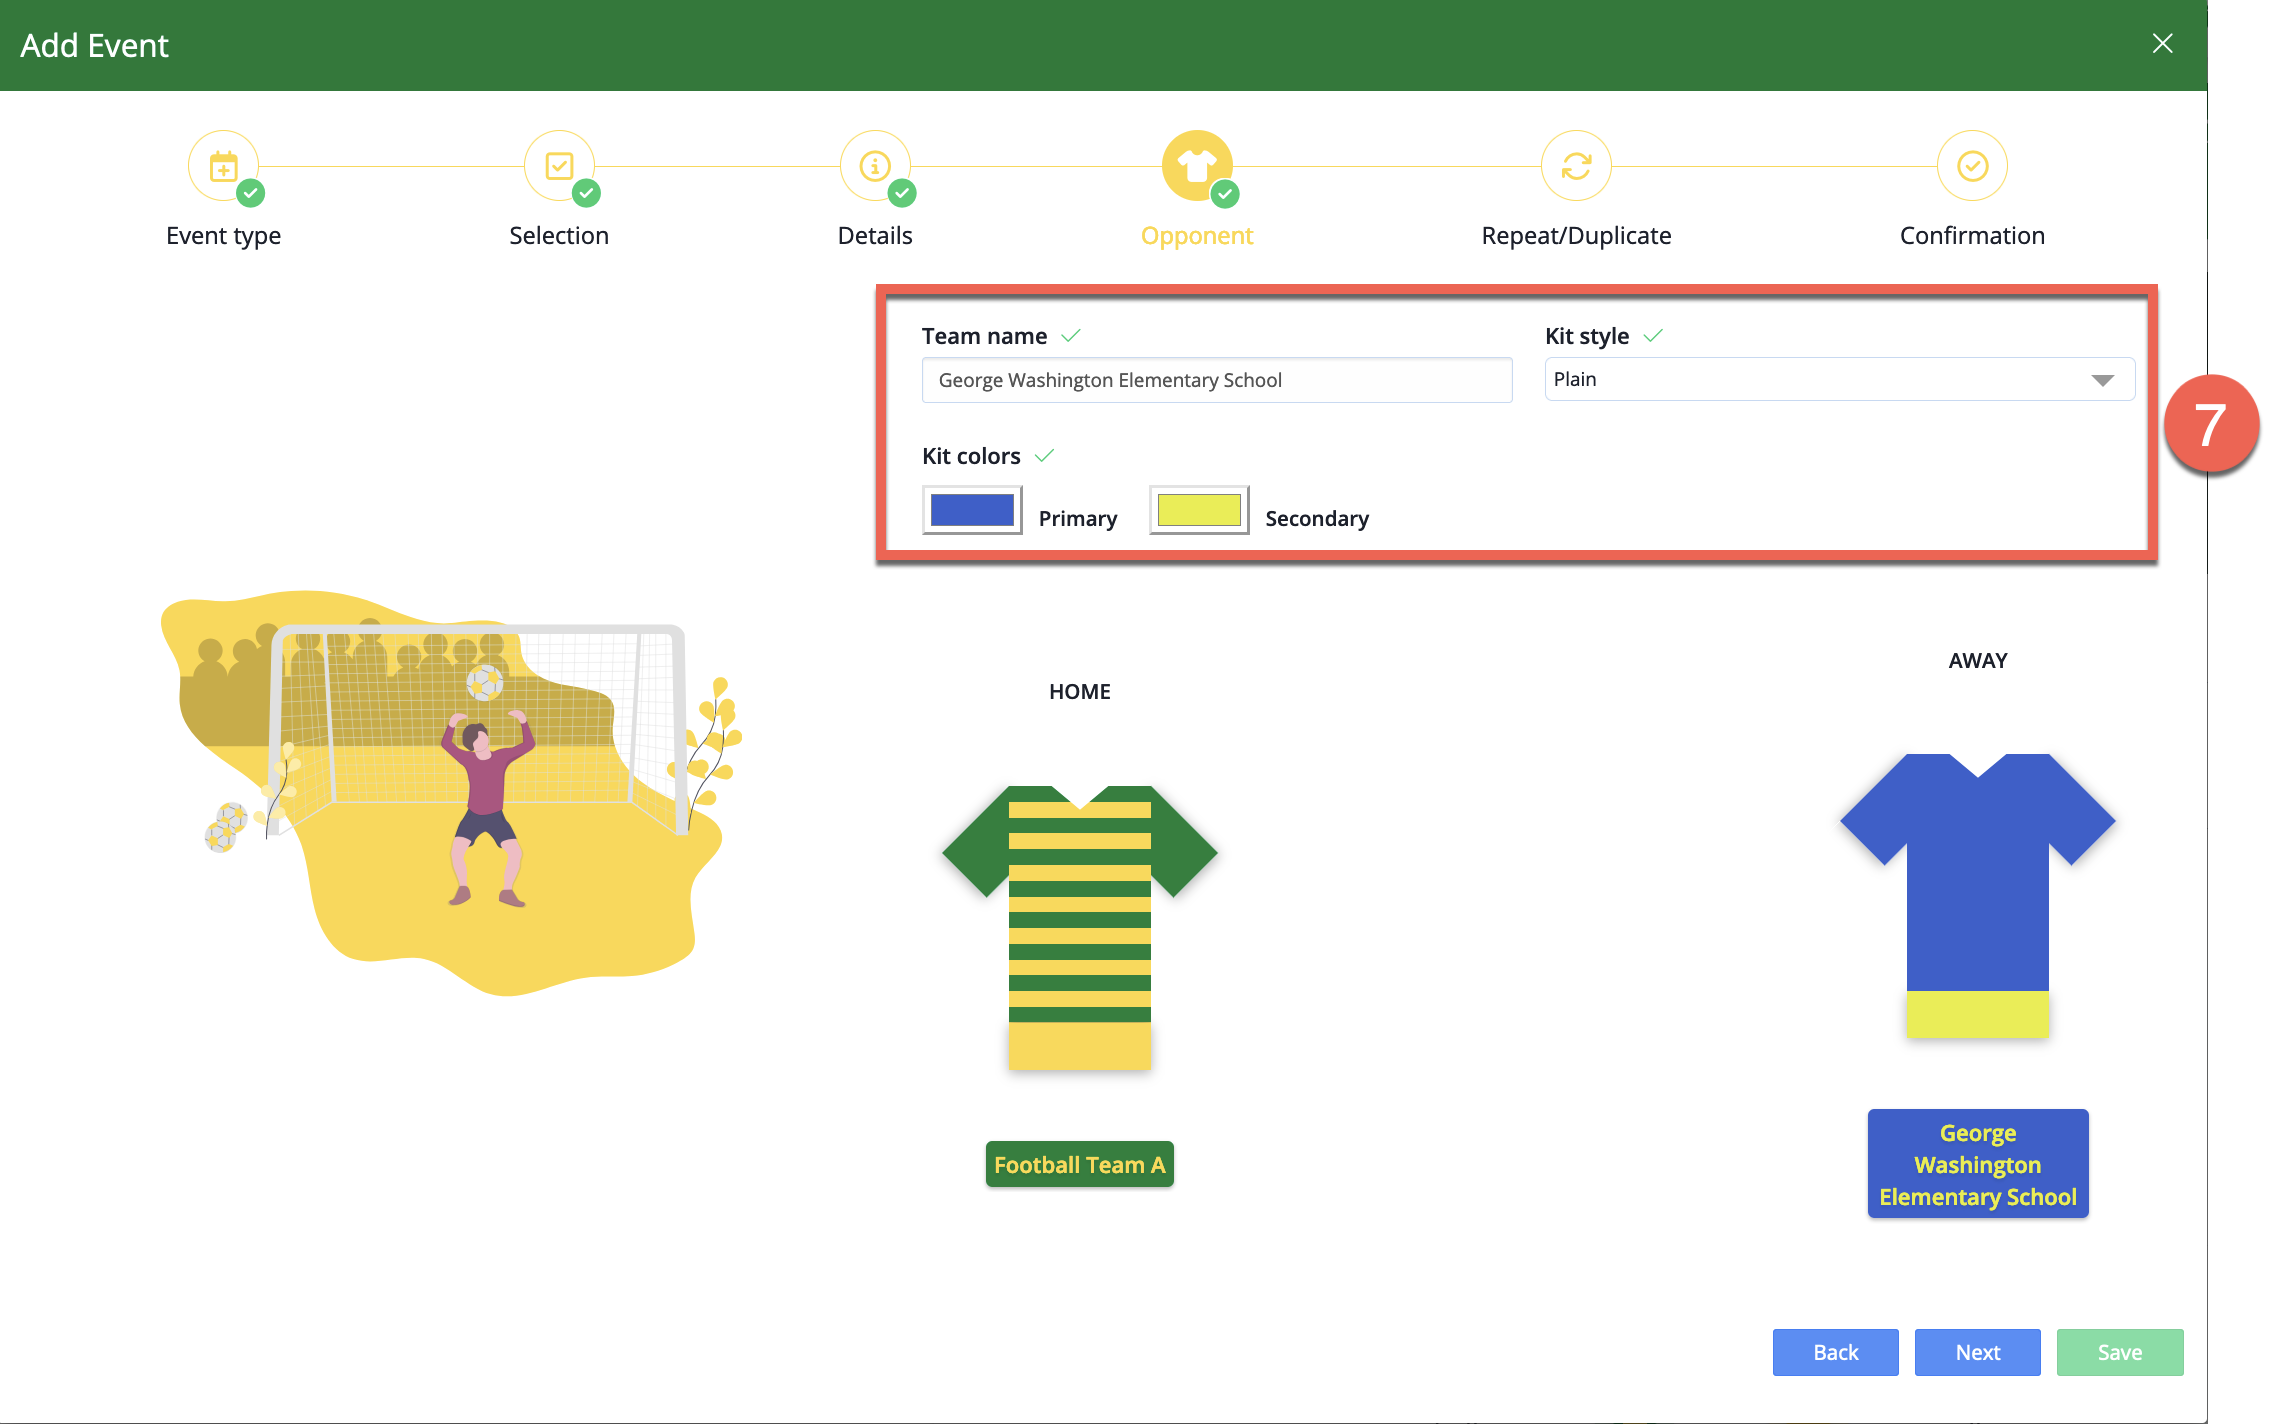Click the Details info step icon
The width and height of the screenshot is (2276, 1424).
click(875, 166)
